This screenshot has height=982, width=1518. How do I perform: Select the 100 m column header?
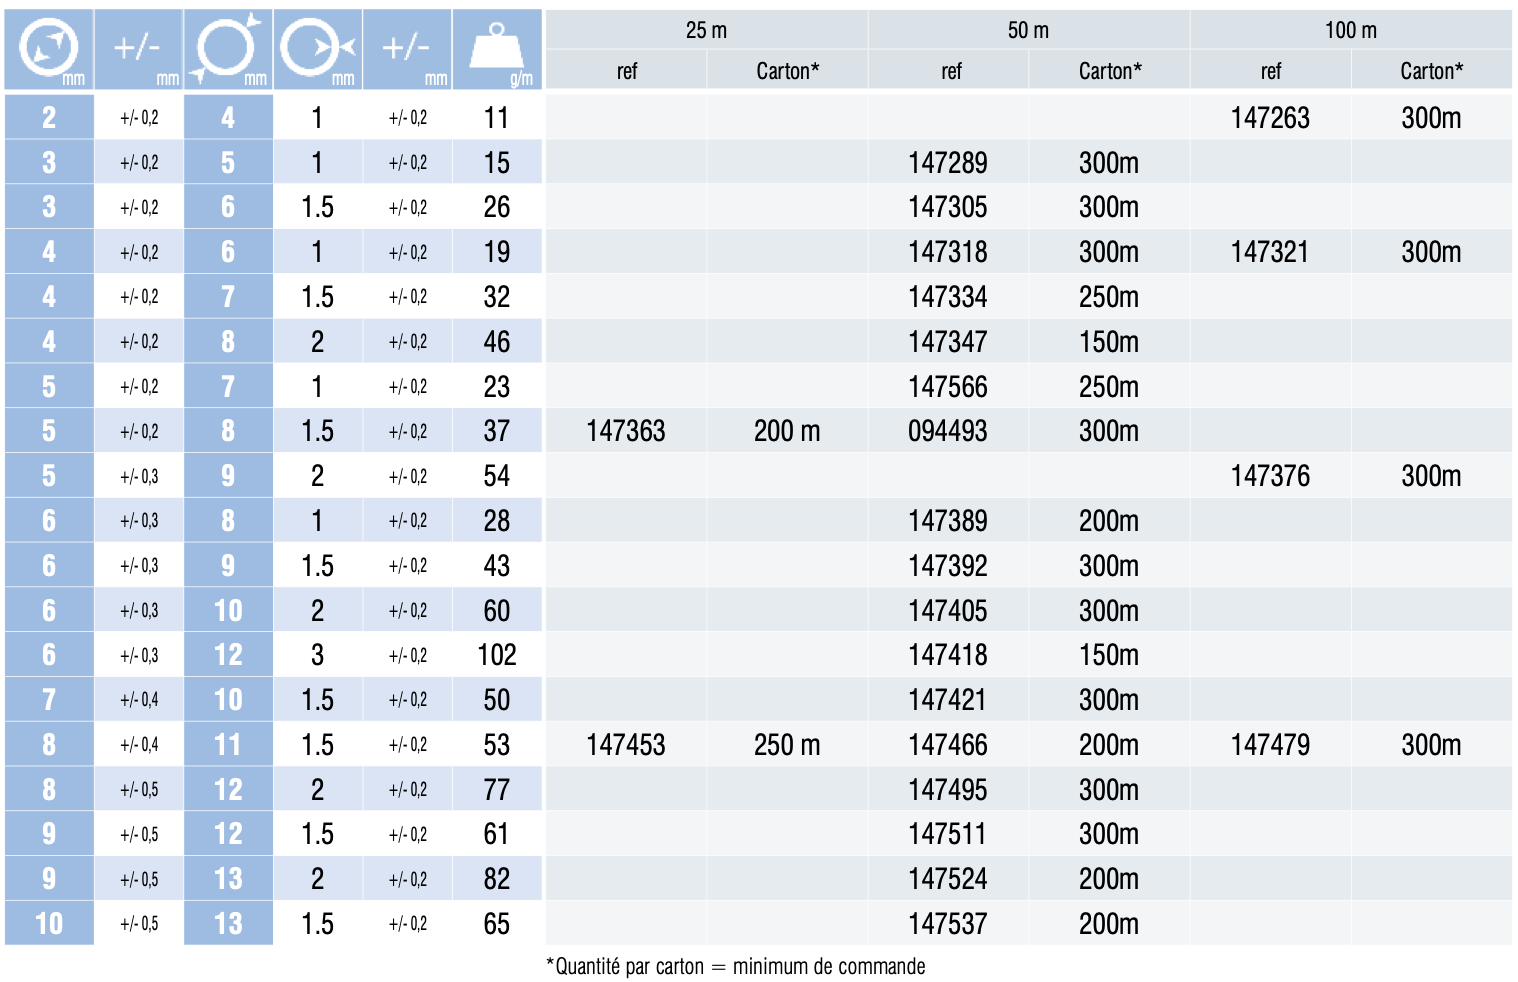(x=1351, y=30)
